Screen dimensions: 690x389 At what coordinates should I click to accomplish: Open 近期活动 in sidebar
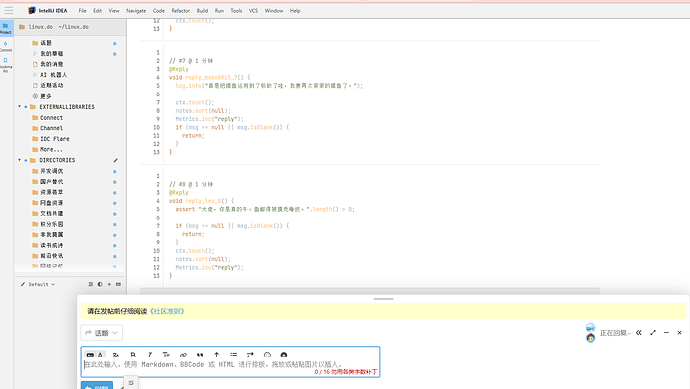[51, 85]
